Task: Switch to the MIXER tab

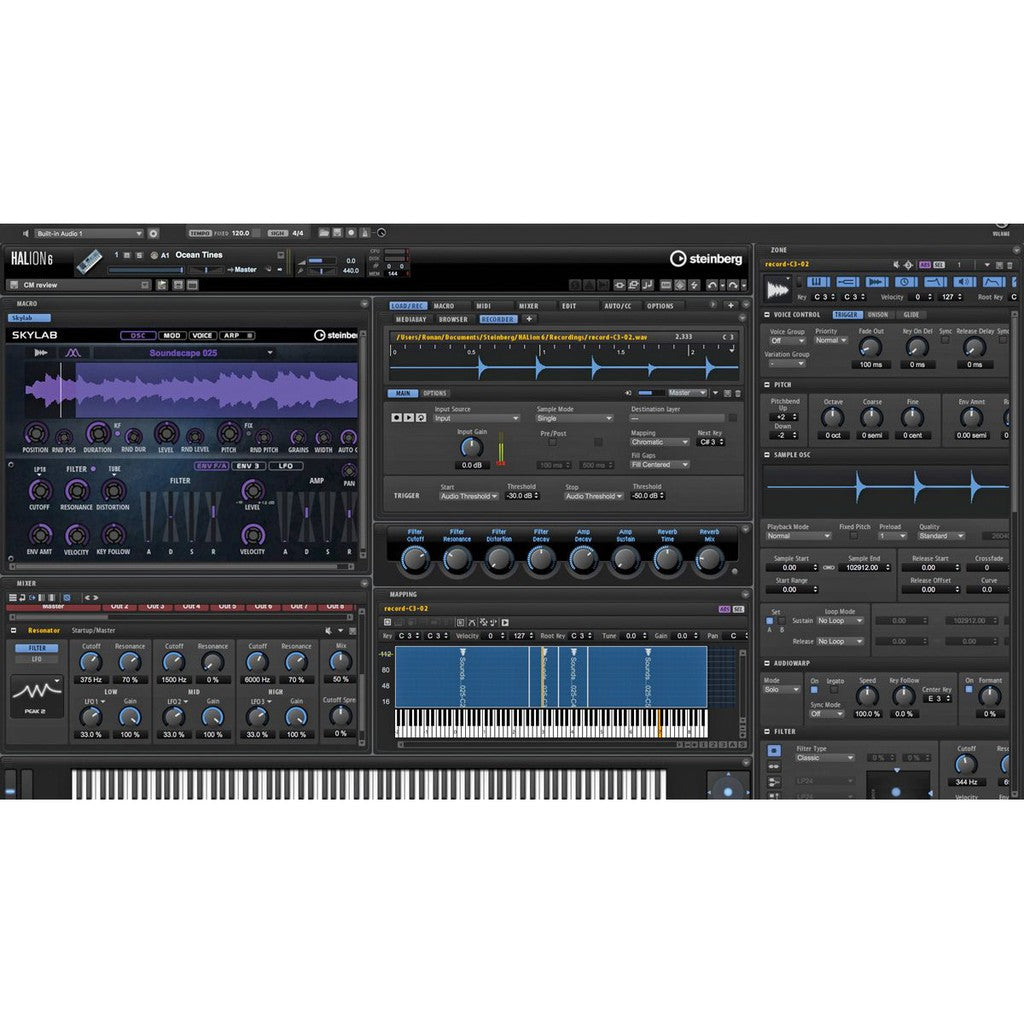Action: 527,306
